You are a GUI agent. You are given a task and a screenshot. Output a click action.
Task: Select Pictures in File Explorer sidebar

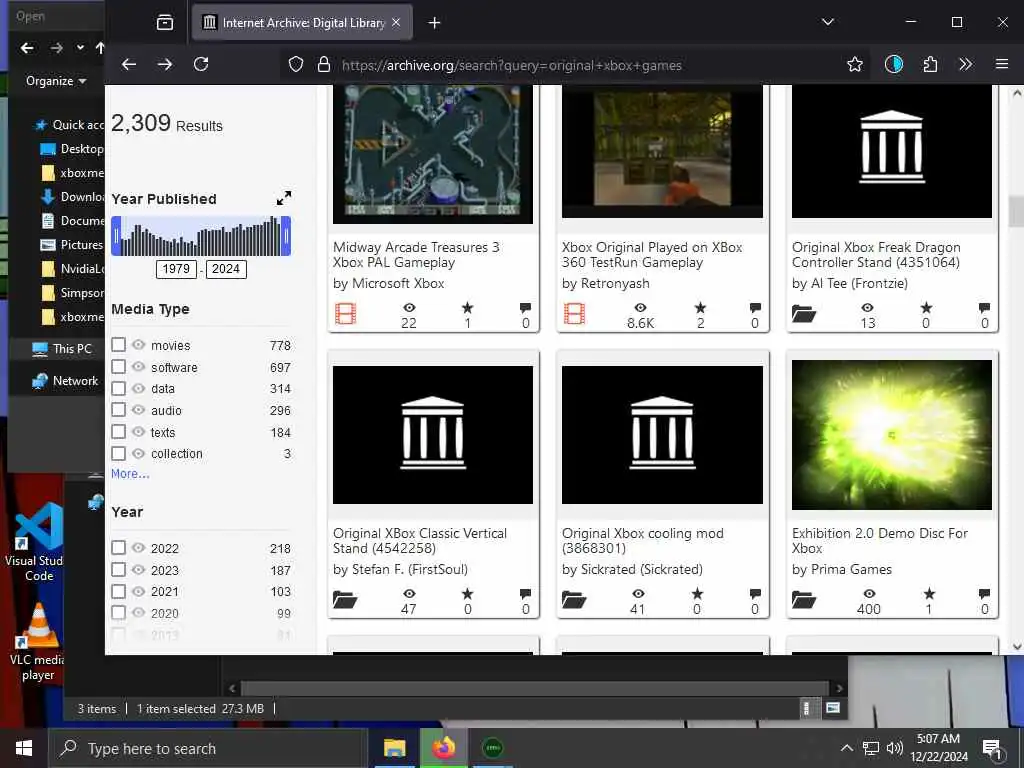72,245
